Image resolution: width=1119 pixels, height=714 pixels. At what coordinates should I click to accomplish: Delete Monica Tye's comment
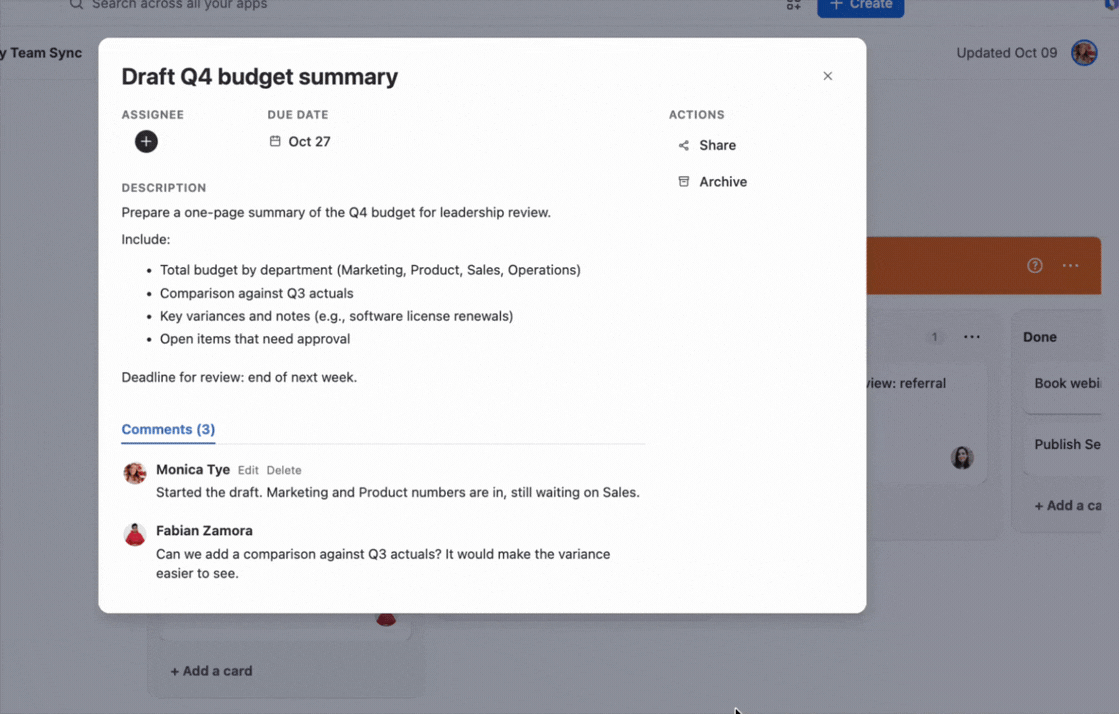point(284,470)
